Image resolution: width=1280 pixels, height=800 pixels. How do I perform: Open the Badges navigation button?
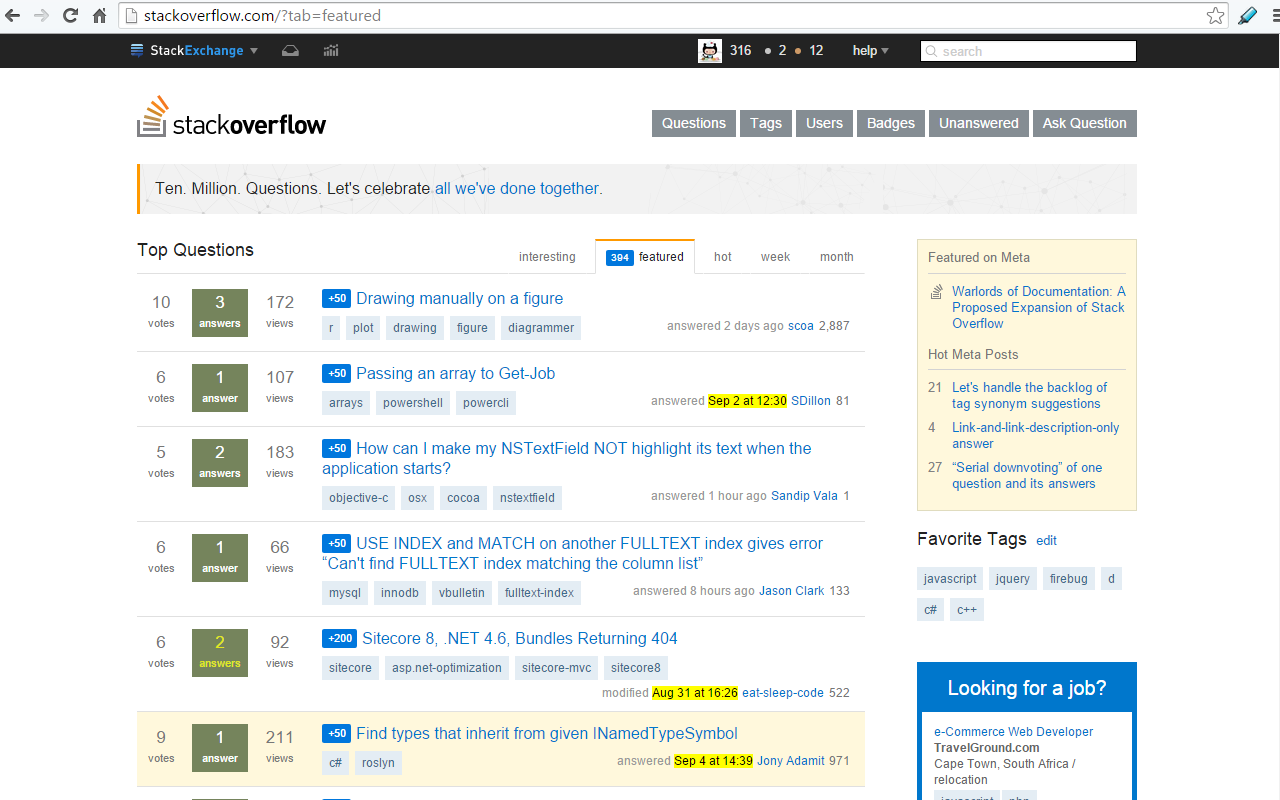(891, 123)
